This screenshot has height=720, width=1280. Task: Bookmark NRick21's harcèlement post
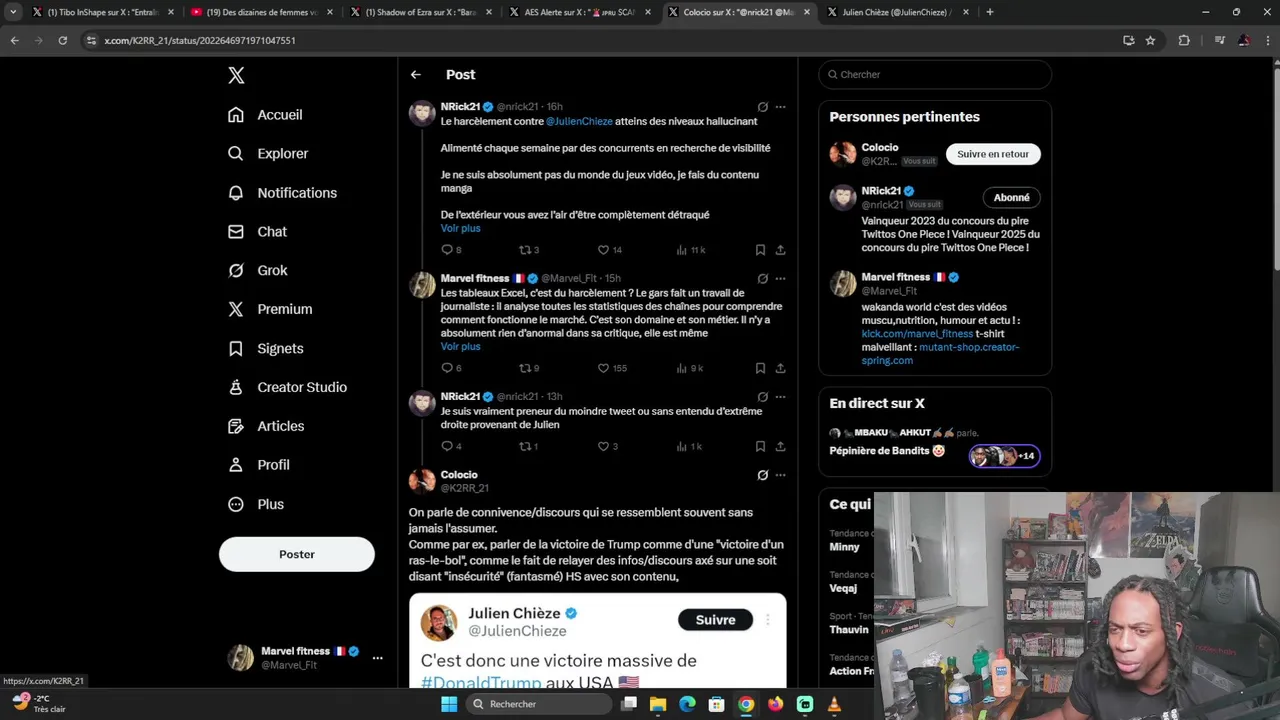click(760, 250)
